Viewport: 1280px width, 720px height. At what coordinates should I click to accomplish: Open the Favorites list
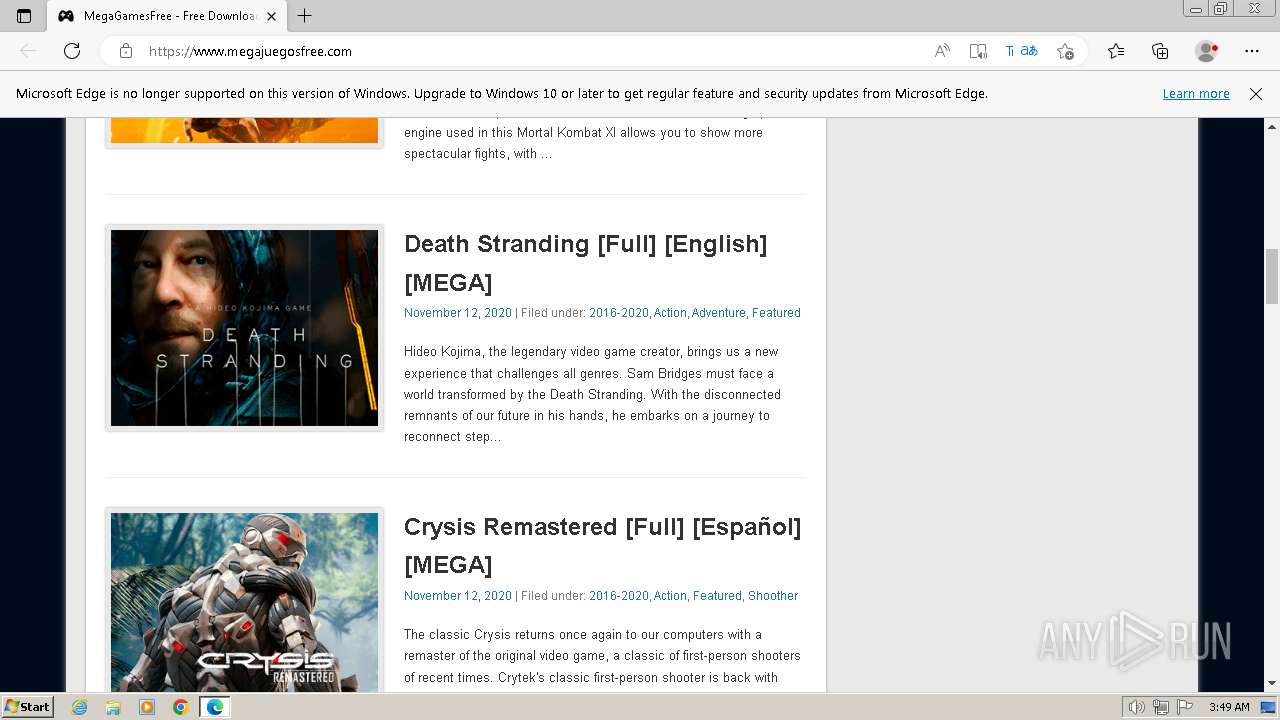point(1116,51)
